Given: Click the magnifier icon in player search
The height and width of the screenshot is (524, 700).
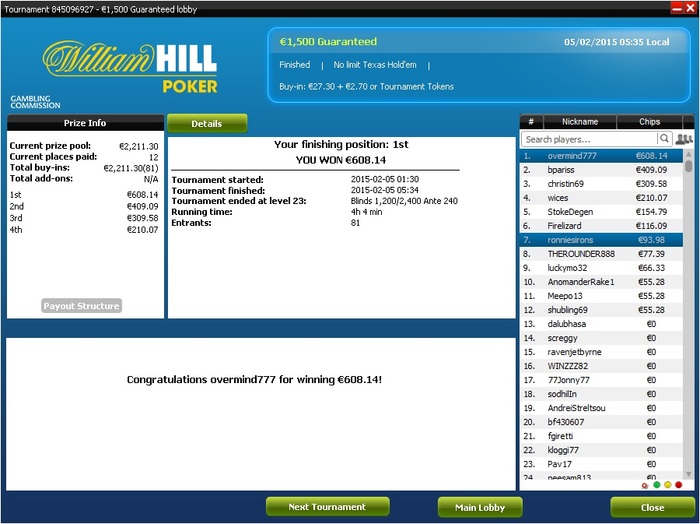Looking at the screenshot, I should pyautogui.click(x=664, y=139).
